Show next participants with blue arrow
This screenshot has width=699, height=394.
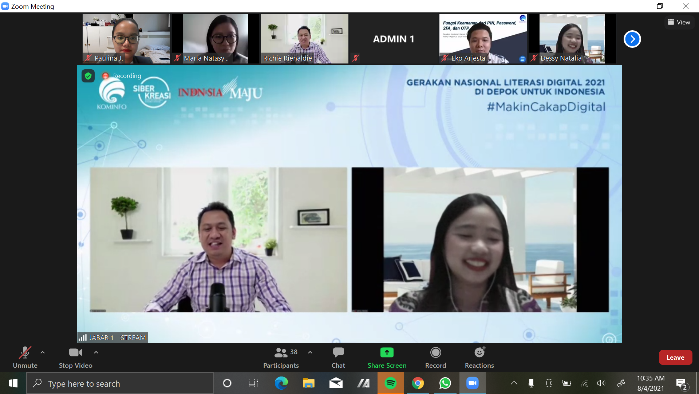pos(632,39)
